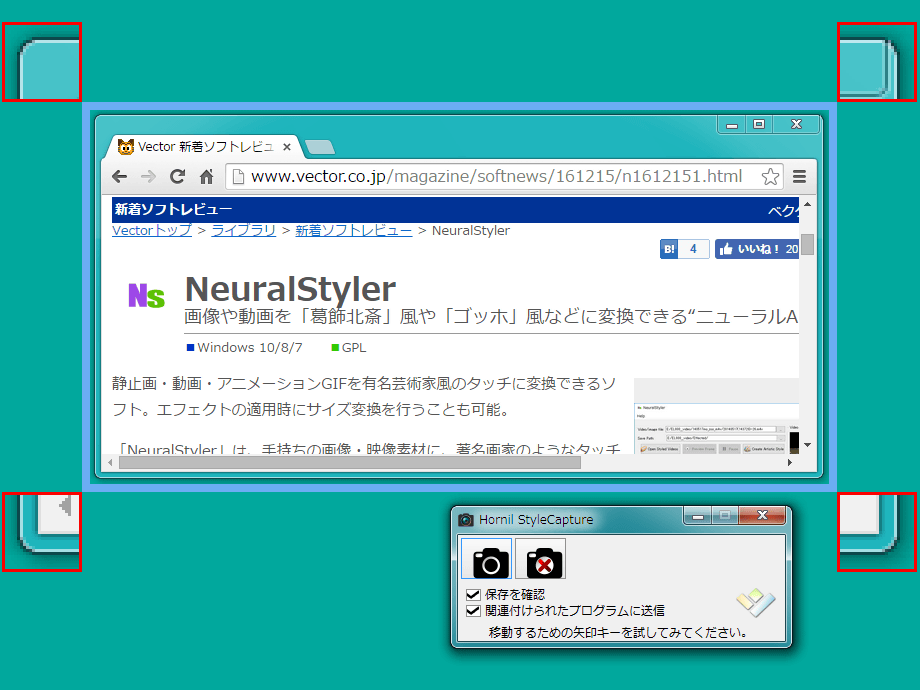Open the browser home page icon
The width and height of the screenshot is (920, 690).
pyautogui.click(x=207, y=177)
